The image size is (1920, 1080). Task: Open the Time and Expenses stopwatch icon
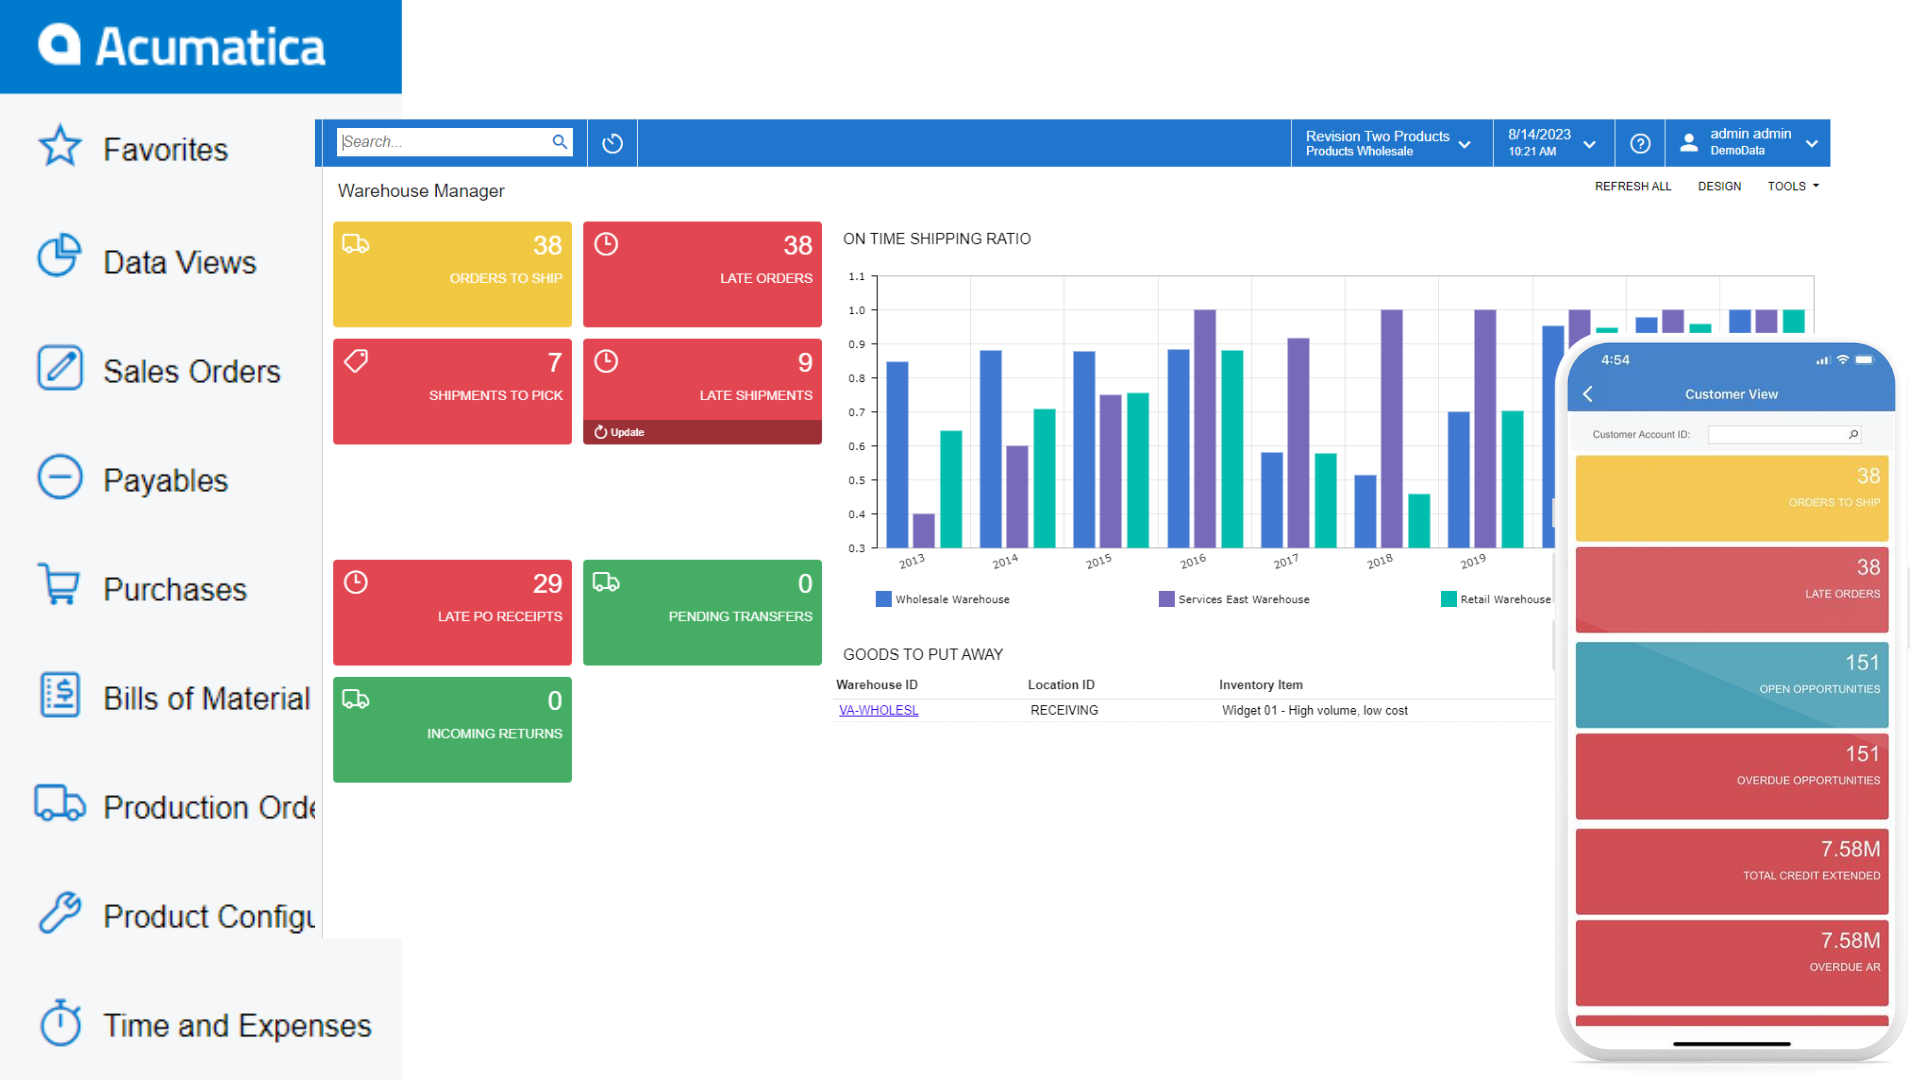[58, 1025]
